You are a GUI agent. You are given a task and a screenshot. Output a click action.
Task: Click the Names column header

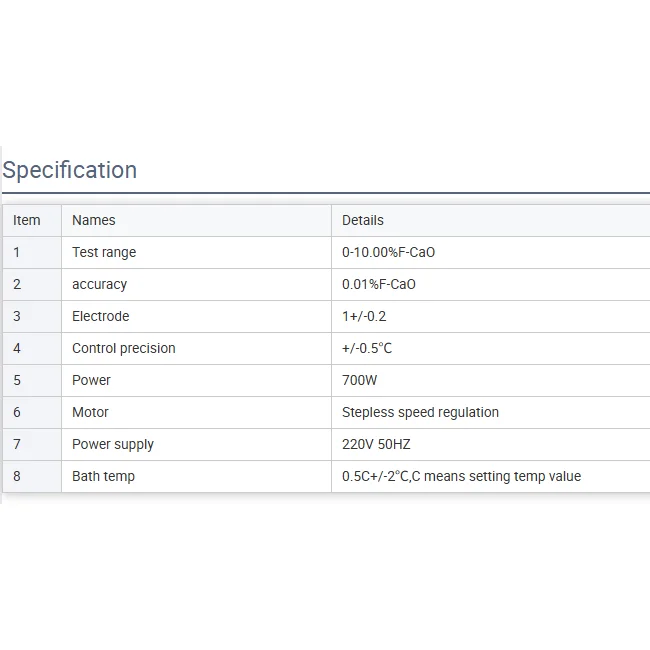[x=94, y=220]
